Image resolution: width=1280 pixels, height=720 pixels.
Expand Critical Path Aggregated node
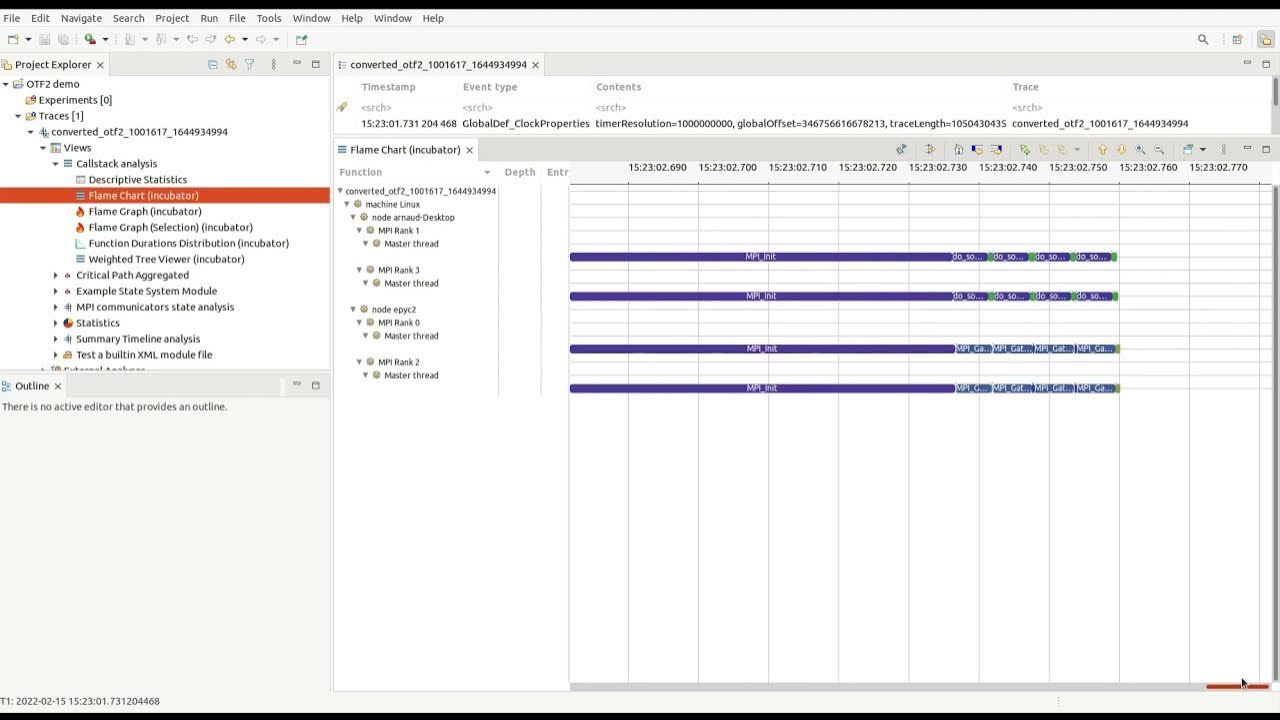pyautogui.click(x=56, y=275)
